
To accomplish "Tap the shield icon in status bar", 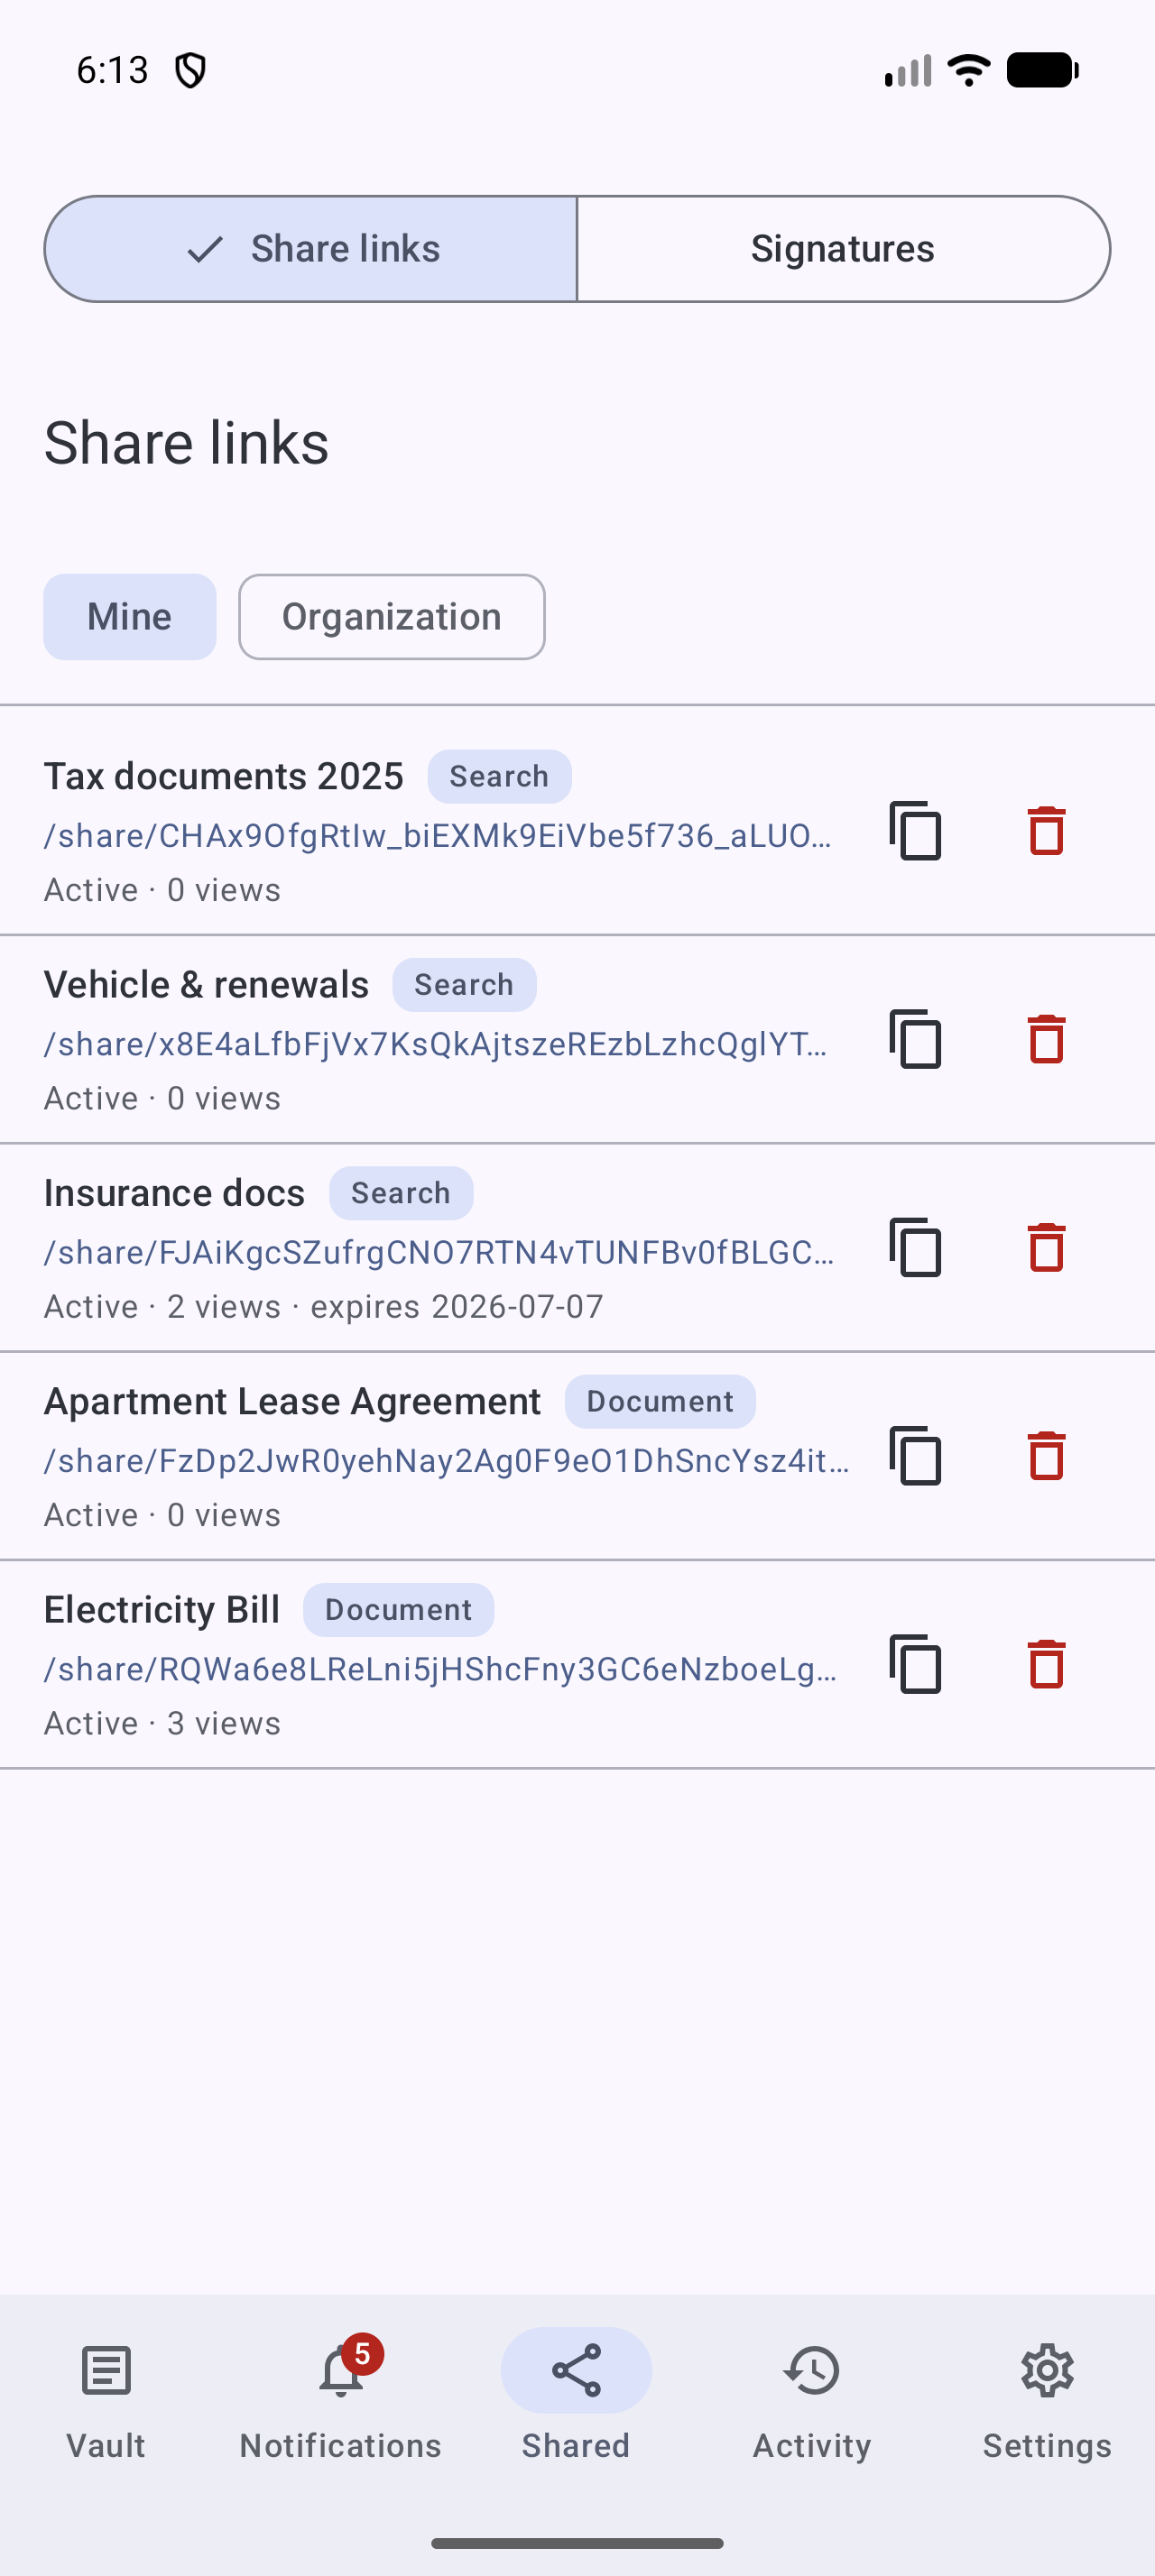I will tap(190, 71).
